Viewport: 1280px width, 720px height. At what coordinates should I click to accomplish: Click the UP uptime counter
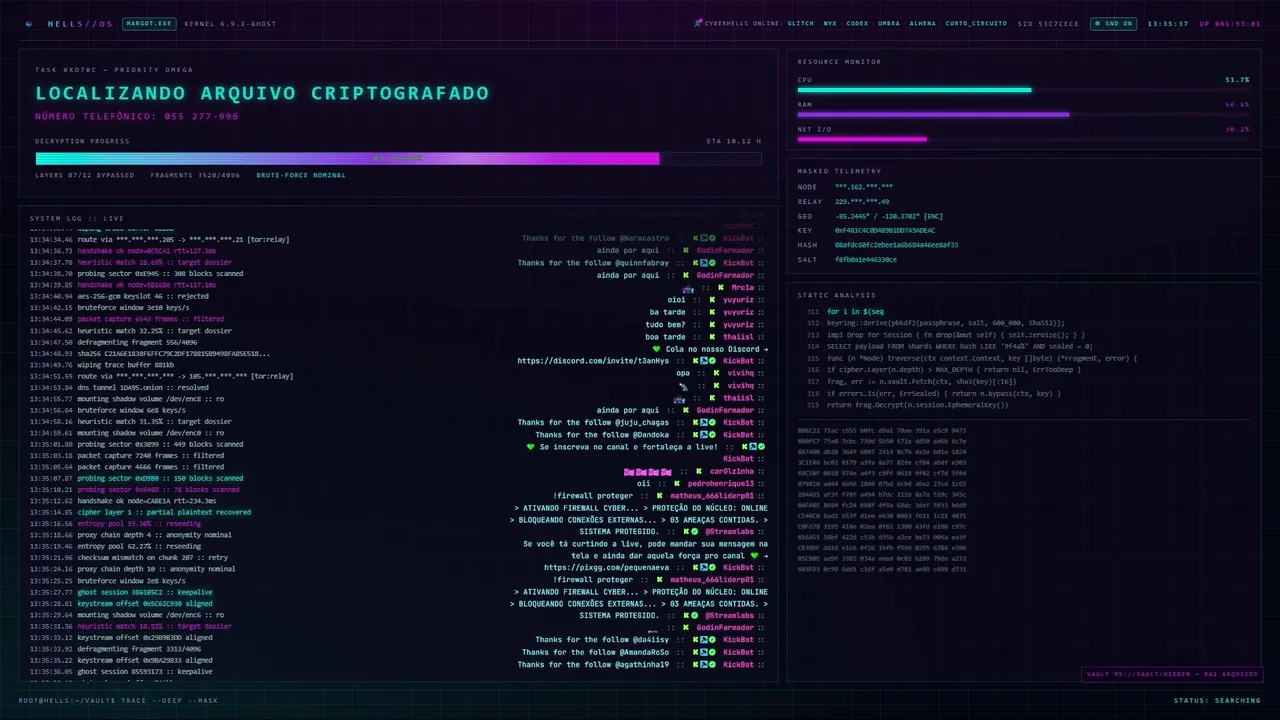1230,23
